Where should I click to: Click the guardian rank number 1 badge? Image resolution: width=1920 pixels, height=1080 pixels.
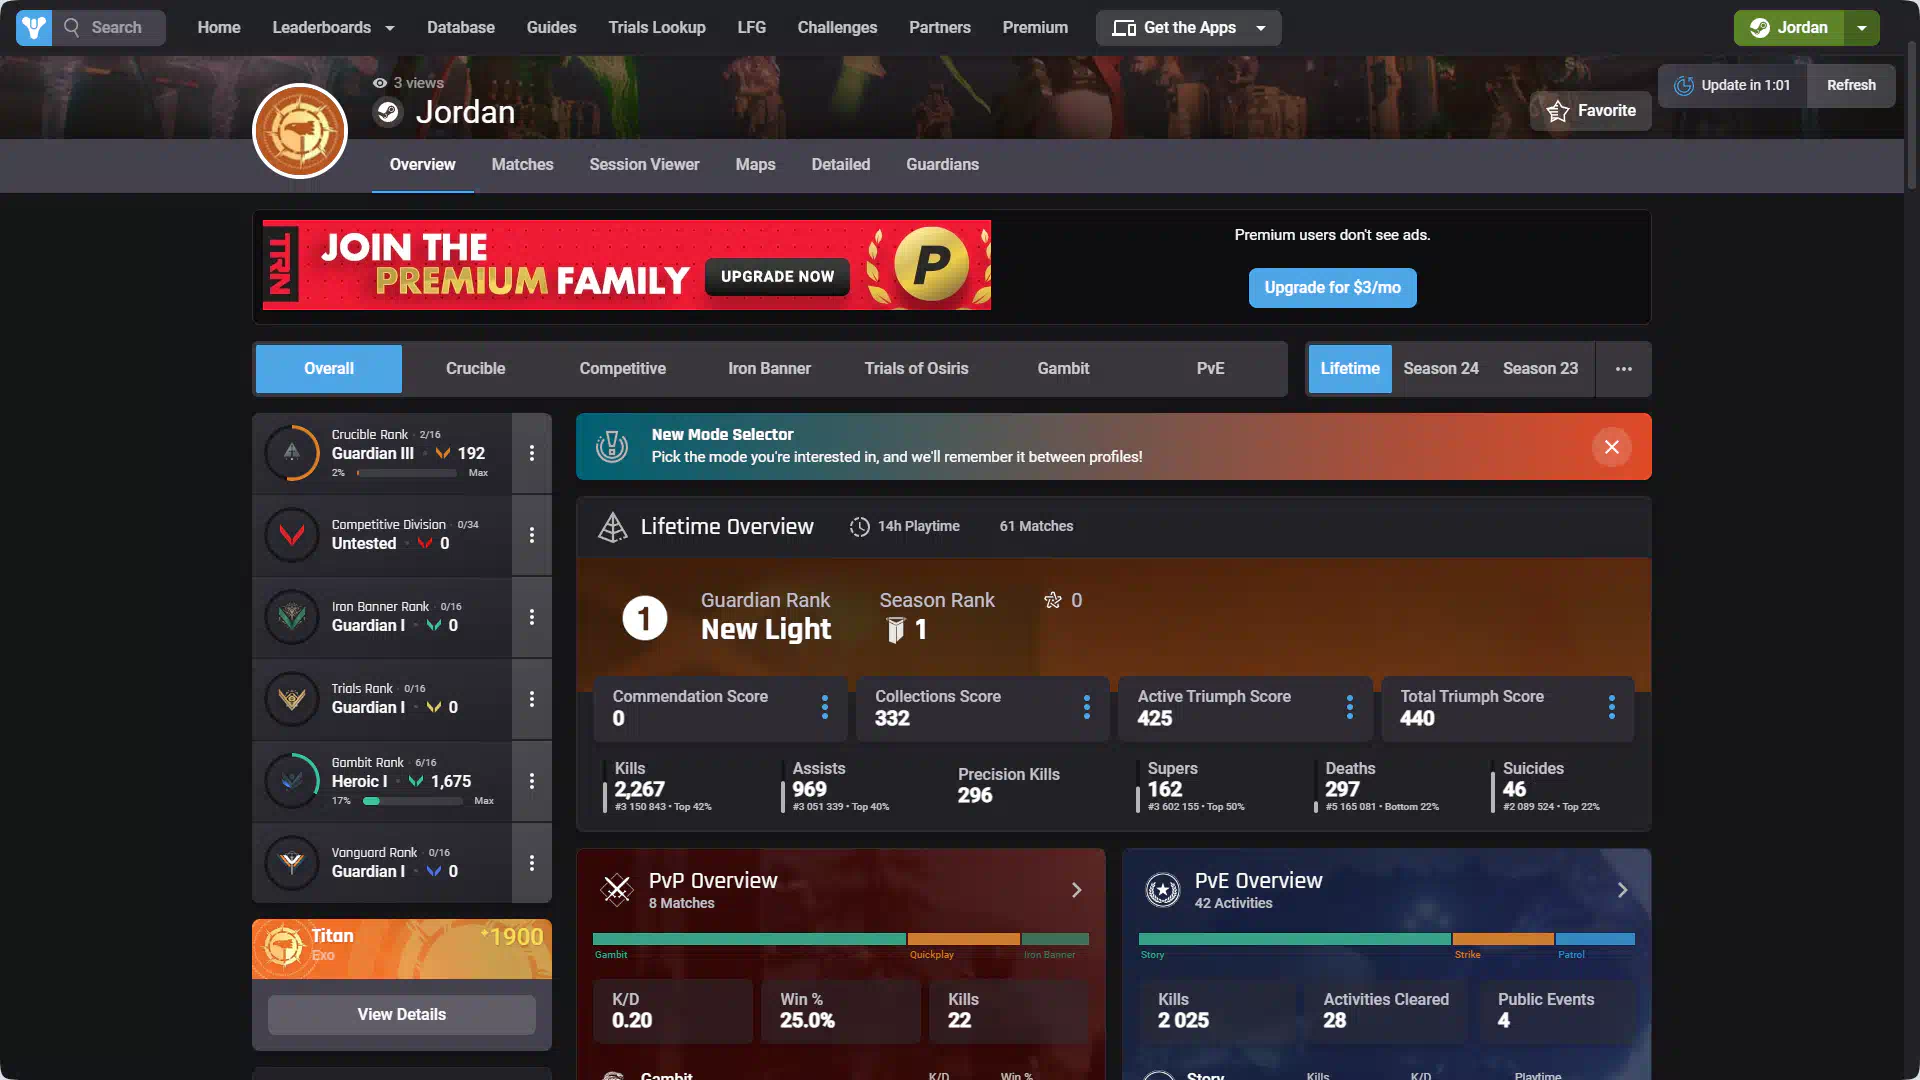click(x=645, y=618)
